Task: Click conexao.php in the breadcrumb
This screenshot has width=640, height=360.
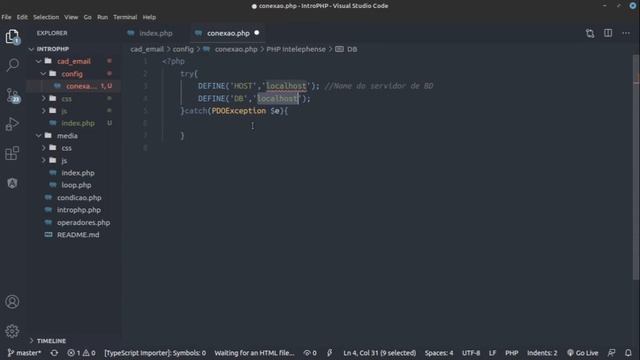Action: 236,49
